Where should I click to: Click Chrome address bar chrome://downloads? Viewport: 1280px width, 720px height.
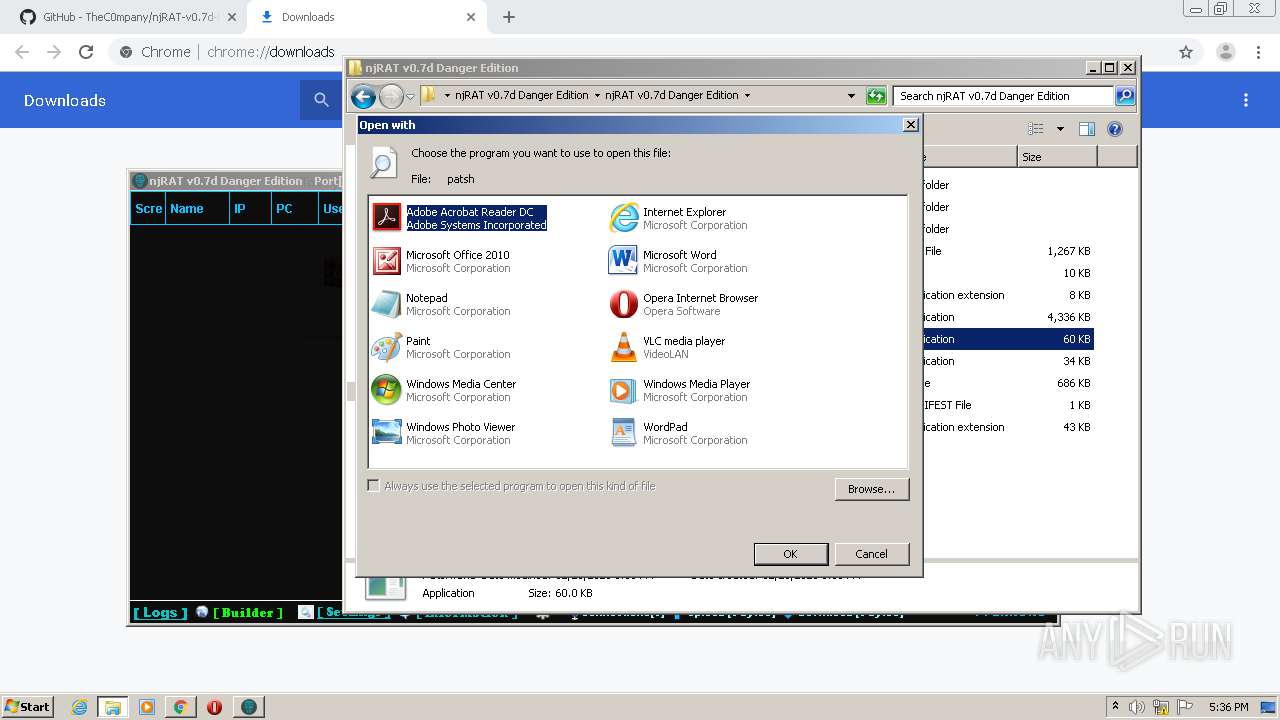click(270, 52)
